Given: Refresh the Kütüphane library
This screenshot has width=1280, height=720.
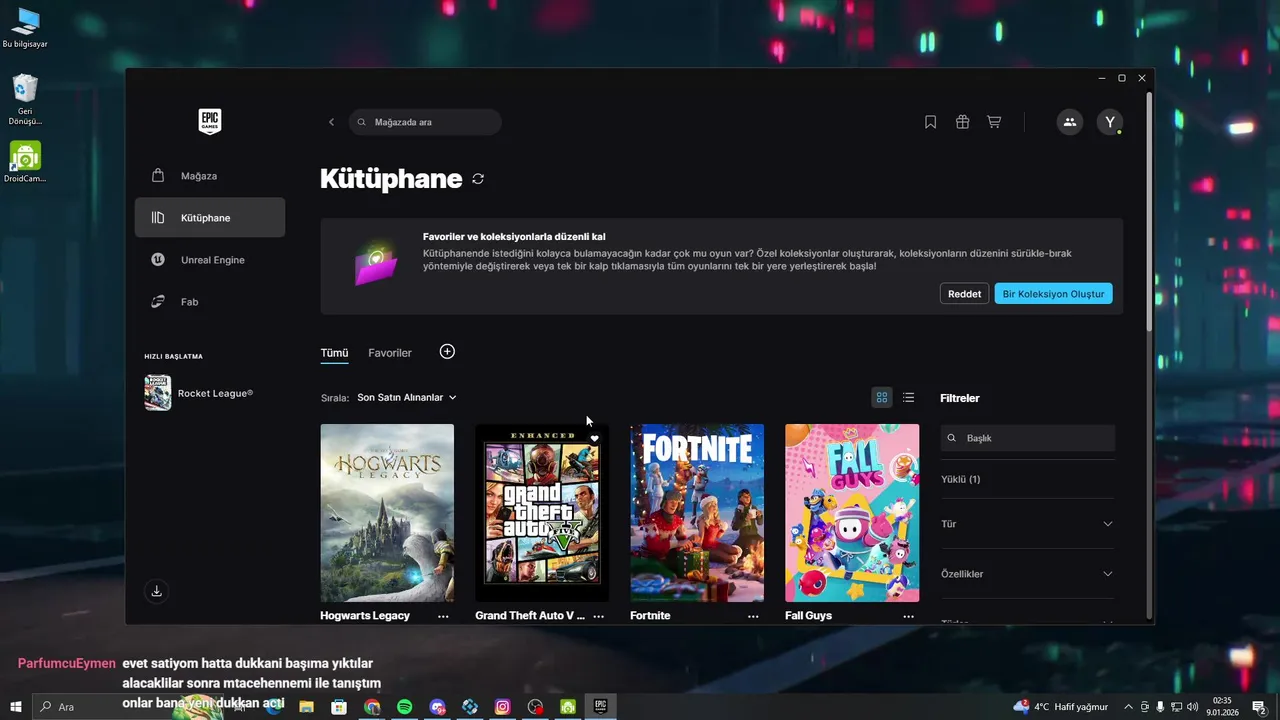Looking at the screenshot, I should click(x=478, y=179).
